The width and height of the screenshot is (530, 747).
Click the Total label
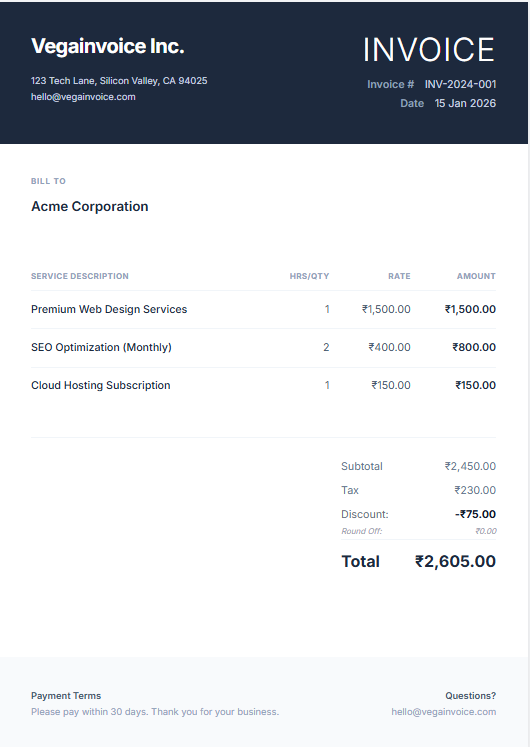360,562
